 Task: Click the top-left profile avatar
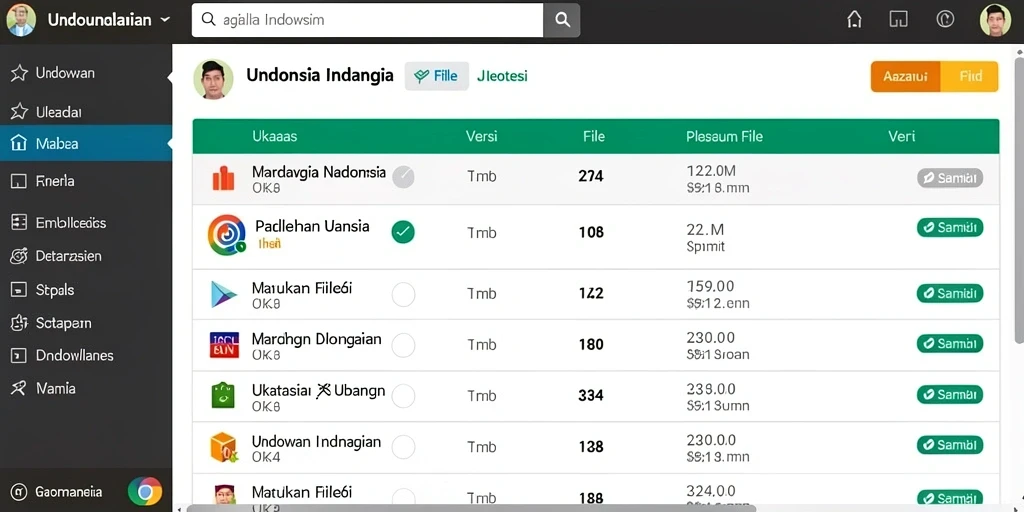21,20
